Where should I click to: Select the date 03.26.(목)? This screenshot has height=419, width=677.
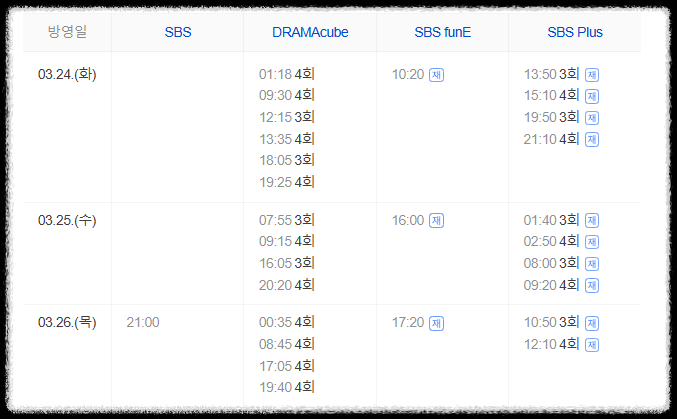pyautogui.click(x=67, y=322)
